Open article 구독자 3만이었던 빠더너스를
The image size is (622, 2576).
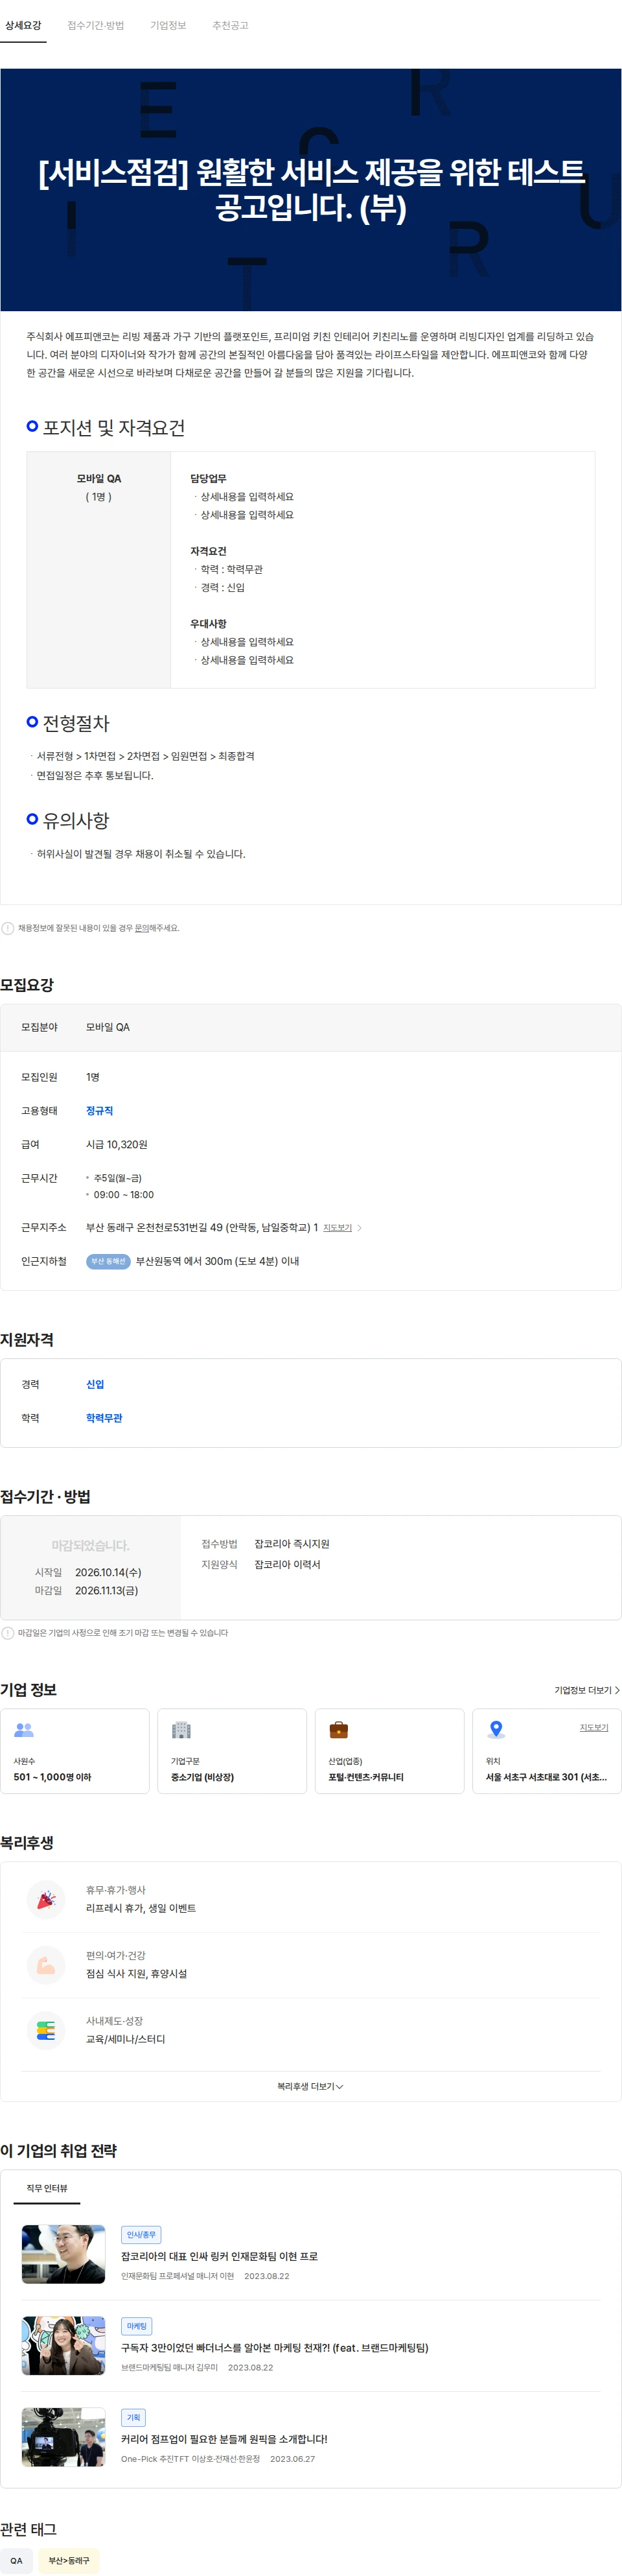274,2348
